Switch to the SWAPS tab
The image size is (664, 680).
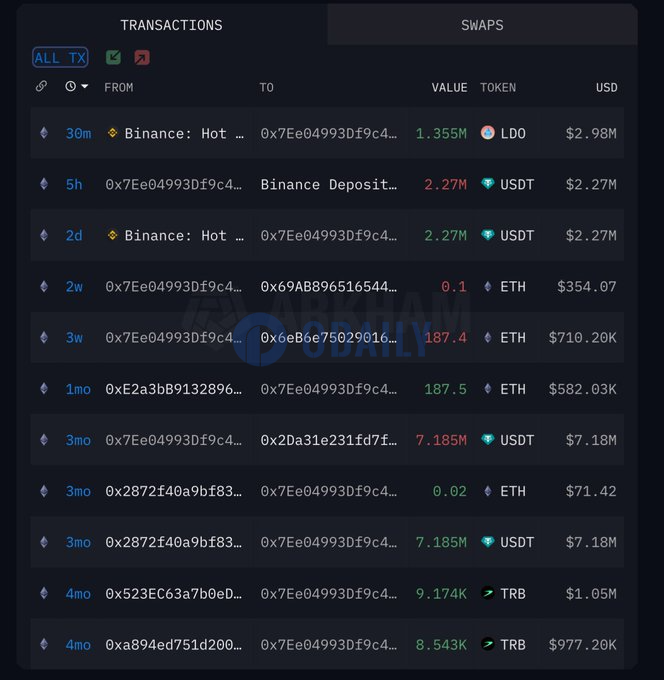click(x=482, y=25)
